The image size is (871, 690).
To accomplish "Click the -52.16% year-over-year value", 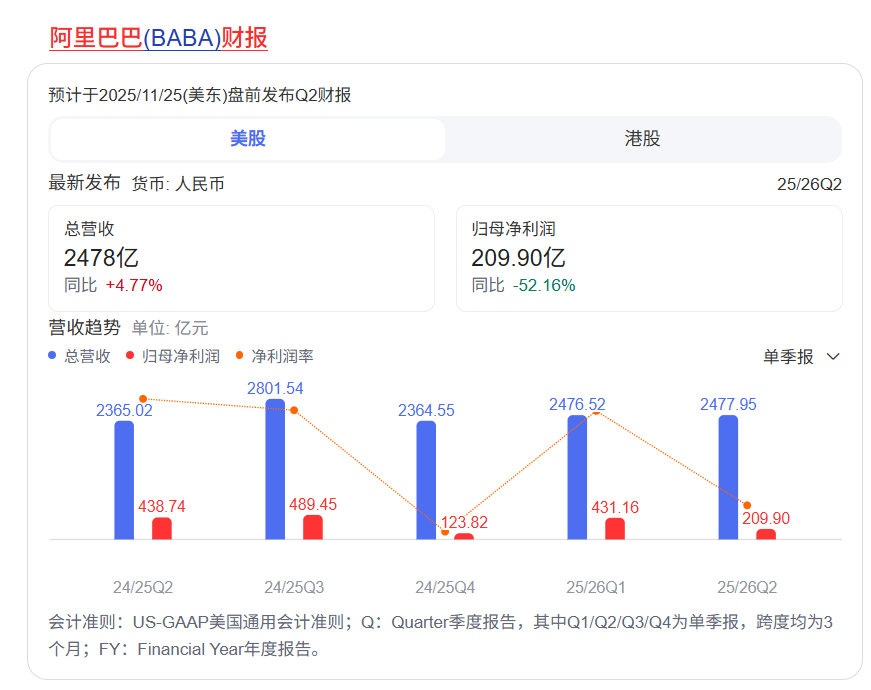I will [544, 286].
